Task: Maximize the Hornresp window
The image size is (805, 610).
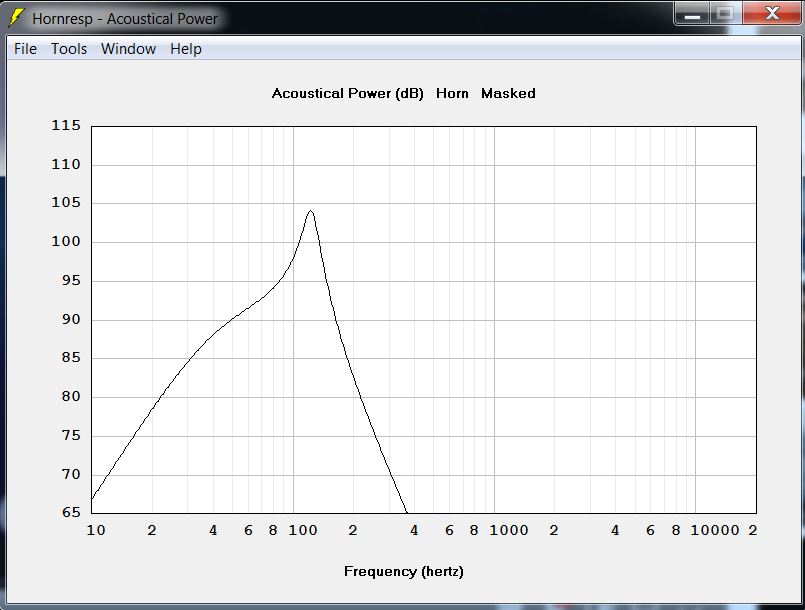Action: coord(725,13)
